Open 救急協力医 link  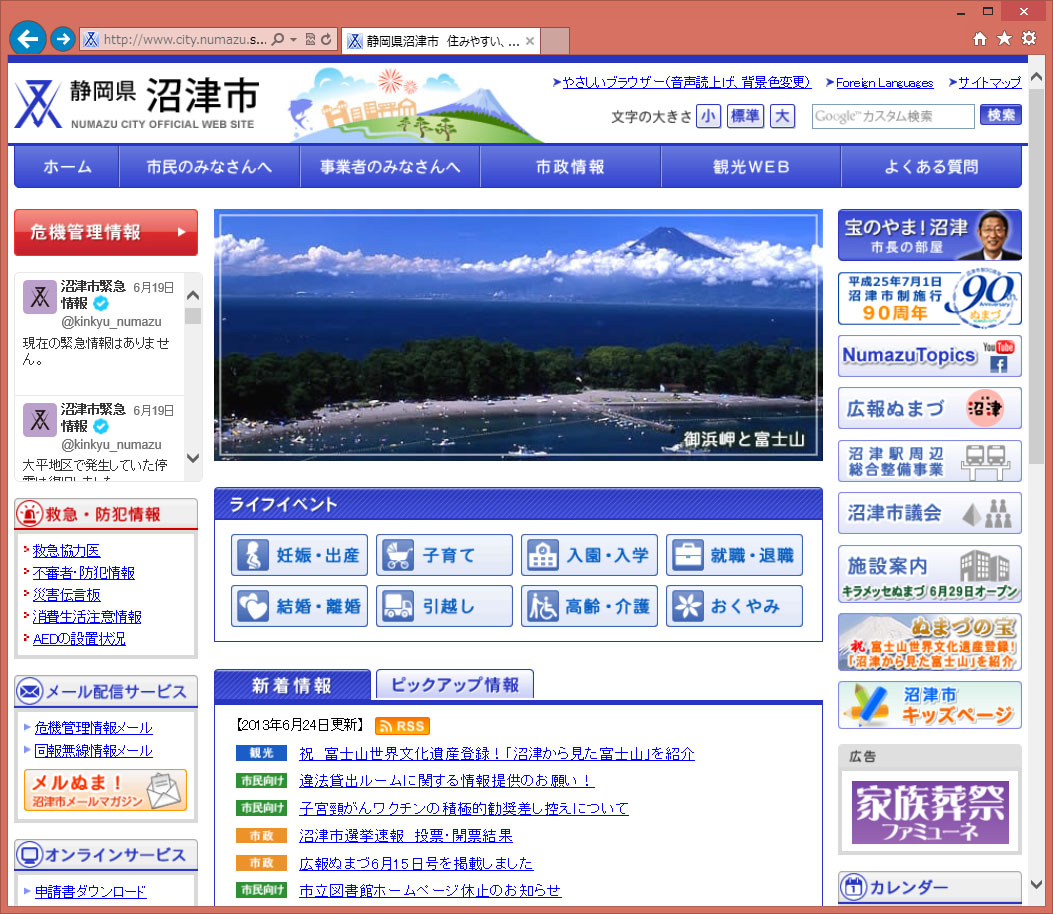coord(66,551)
